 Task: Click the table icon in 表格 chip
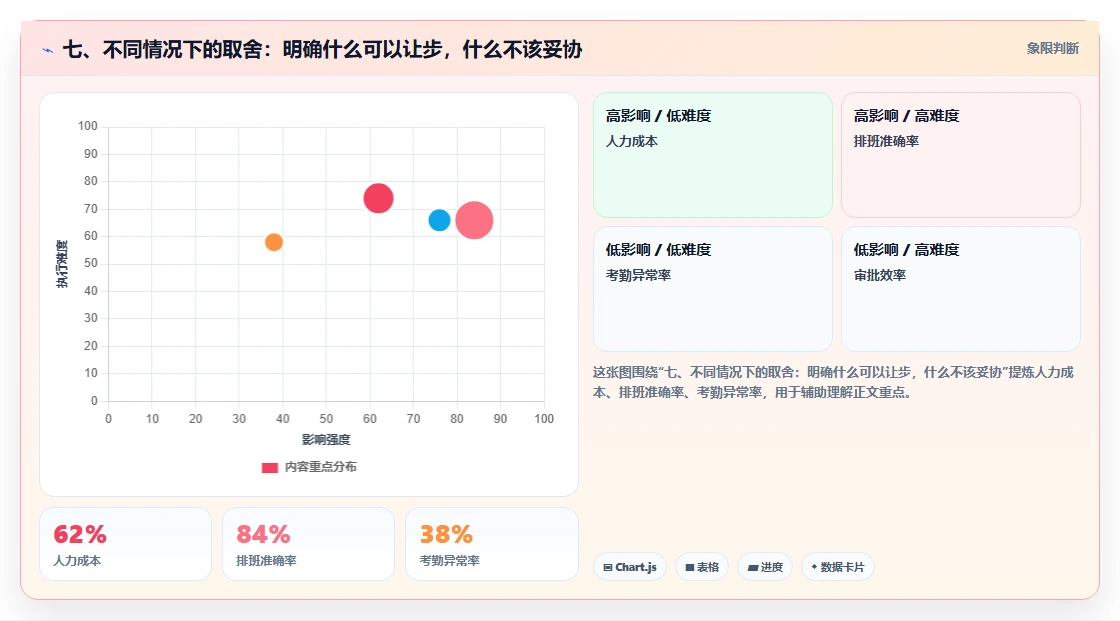pos(690,567)
